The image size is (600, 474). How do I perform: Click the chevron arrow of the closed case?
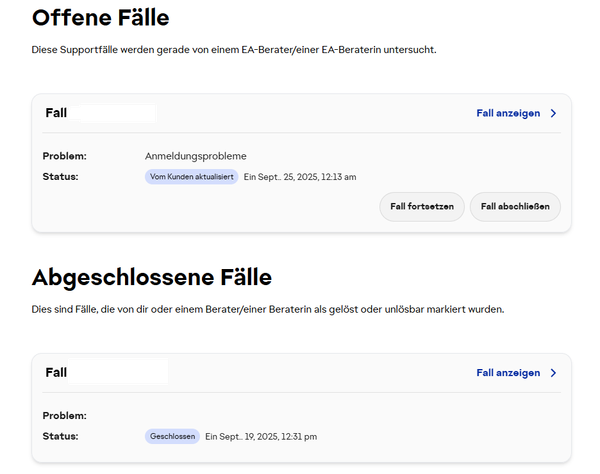(554, 373)
